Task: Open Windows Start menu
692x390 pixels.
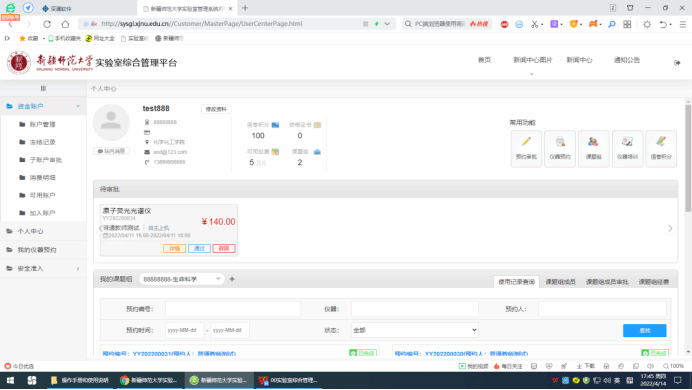Action: 10,380
